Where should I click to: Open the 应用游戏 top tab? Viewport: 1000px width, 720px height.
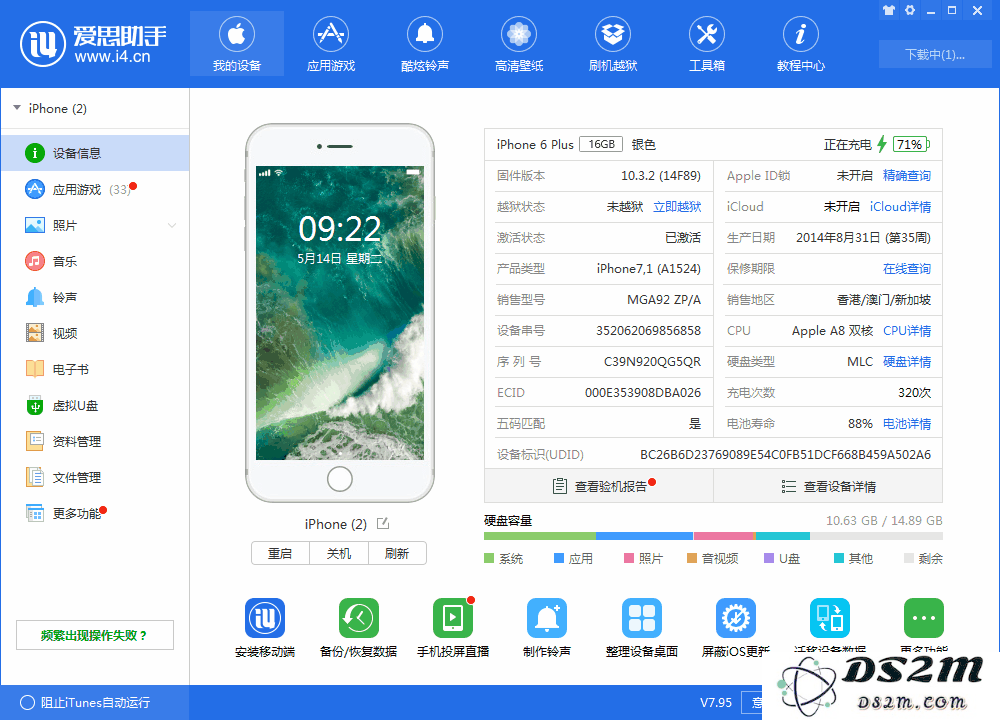point(330,43)
